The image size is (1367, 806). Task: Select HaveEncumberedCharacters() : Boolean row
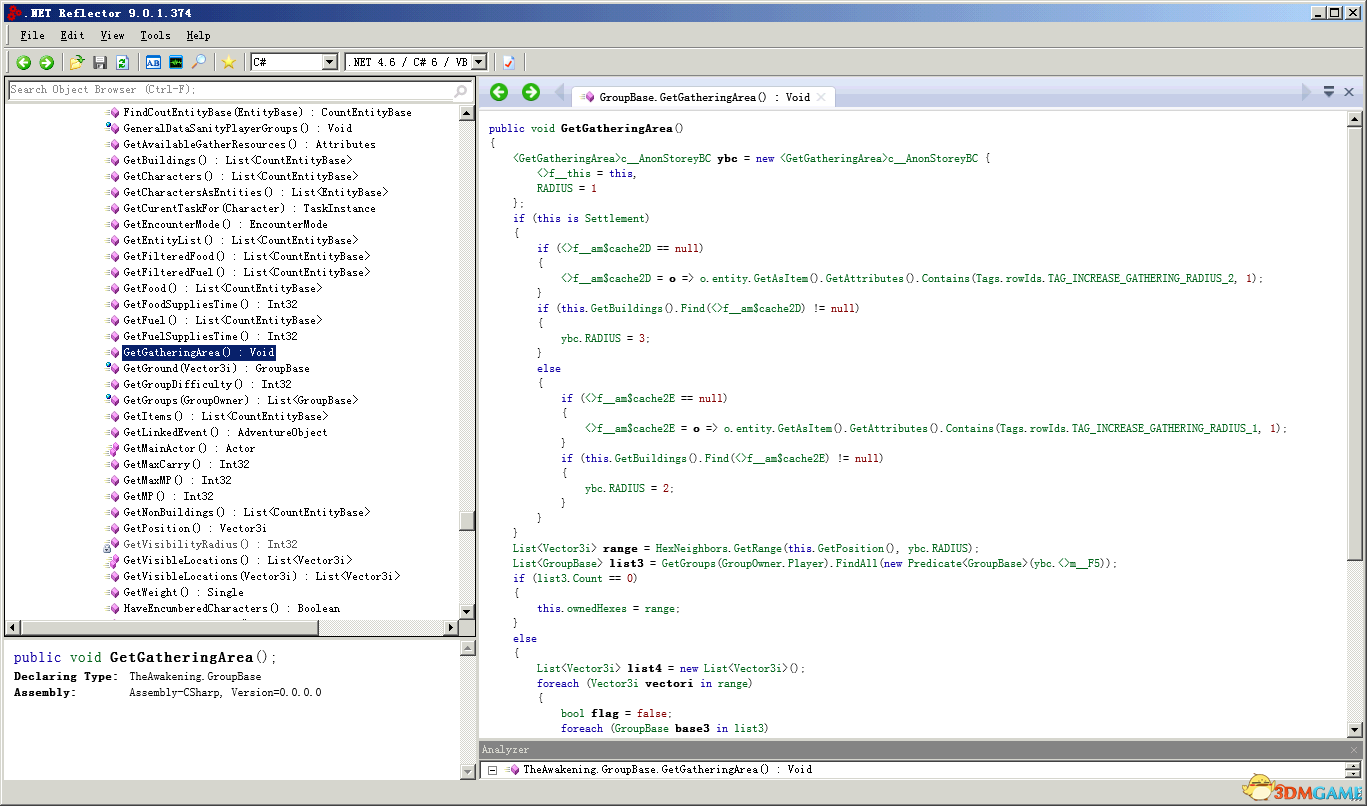[x=231, y=608]
